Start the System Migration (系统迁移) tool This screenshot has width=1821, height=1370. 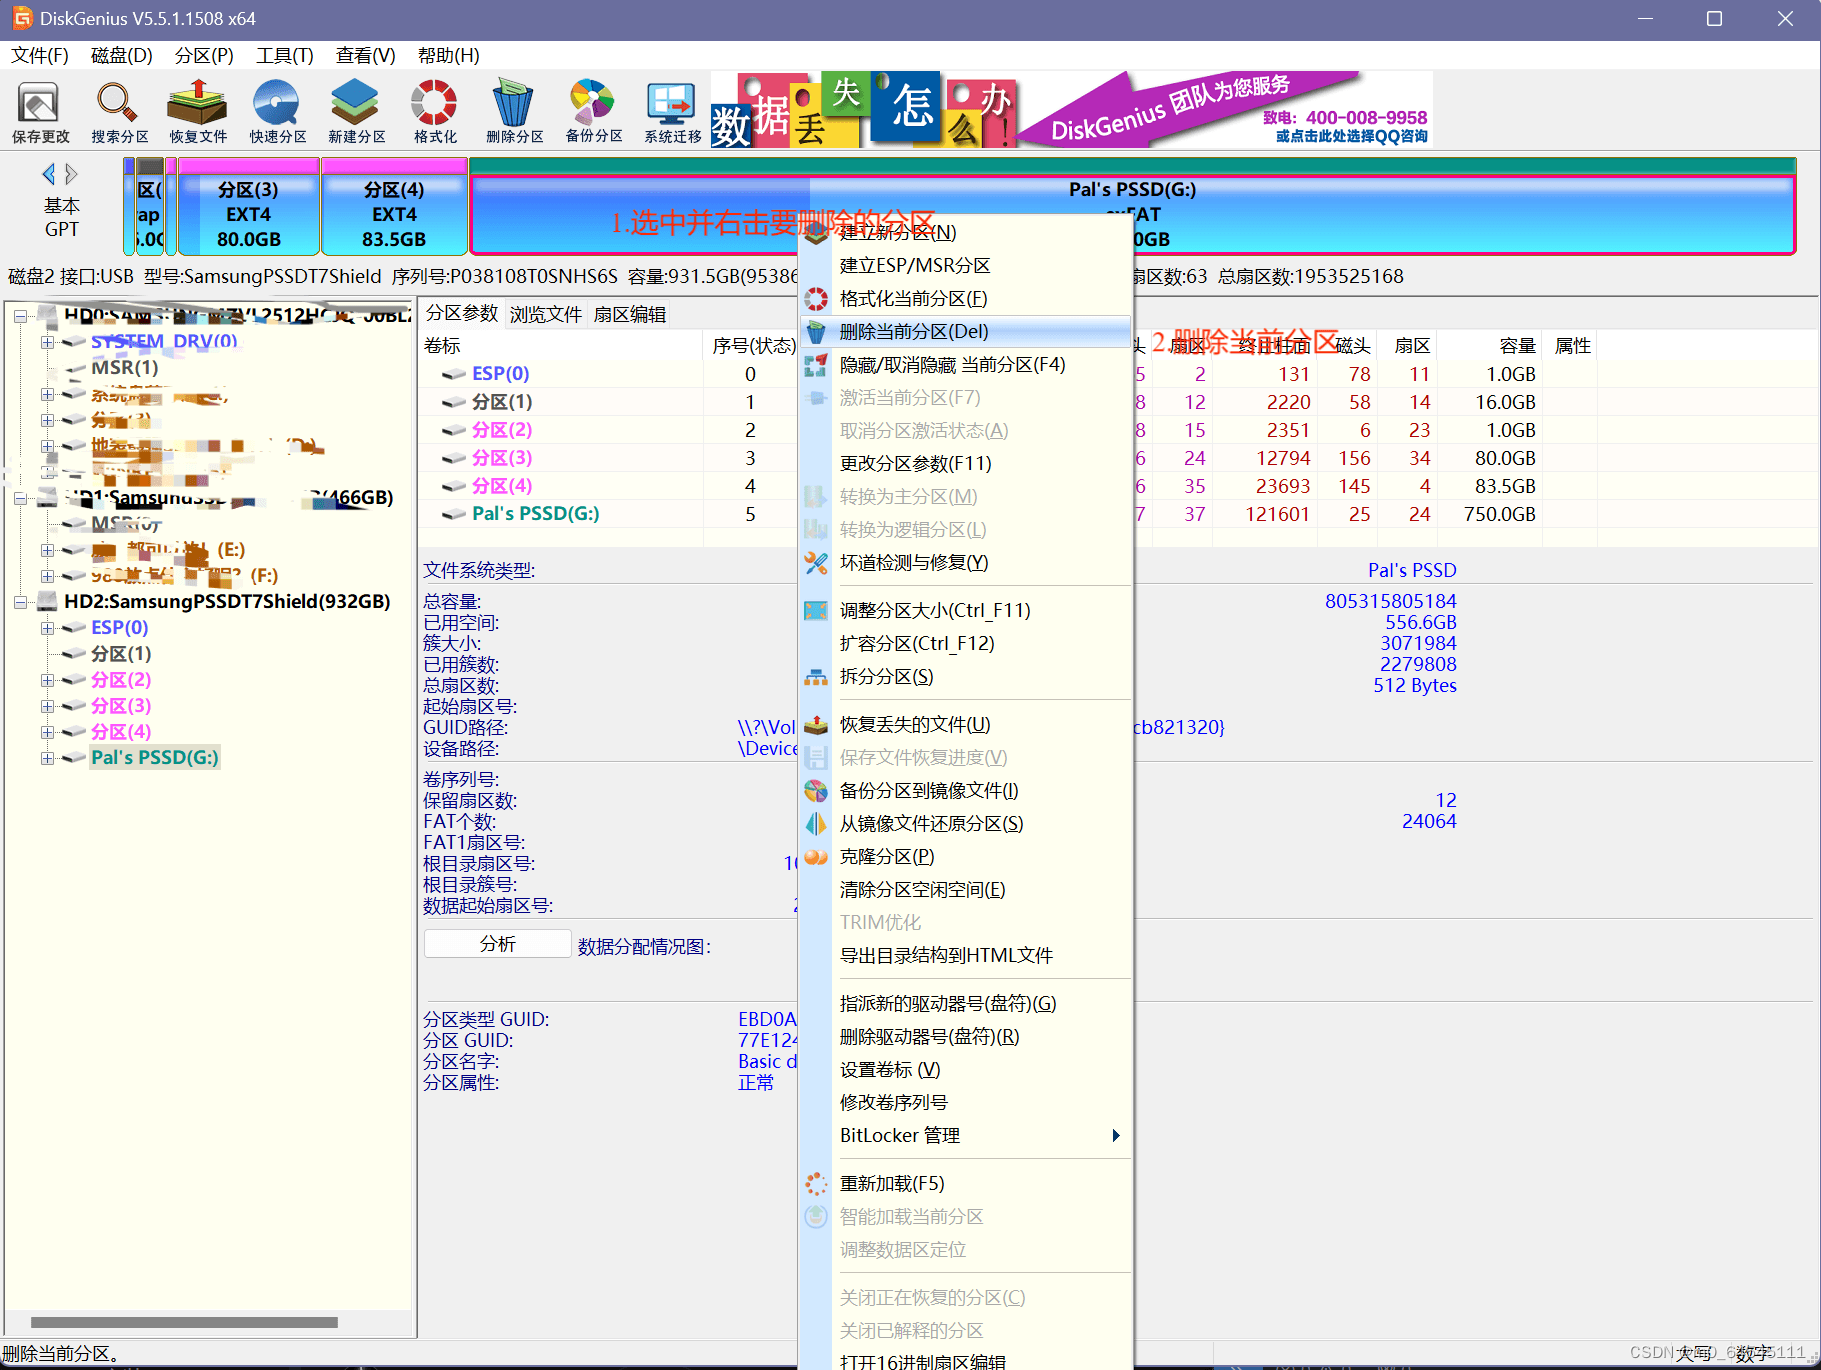[672, 113]
